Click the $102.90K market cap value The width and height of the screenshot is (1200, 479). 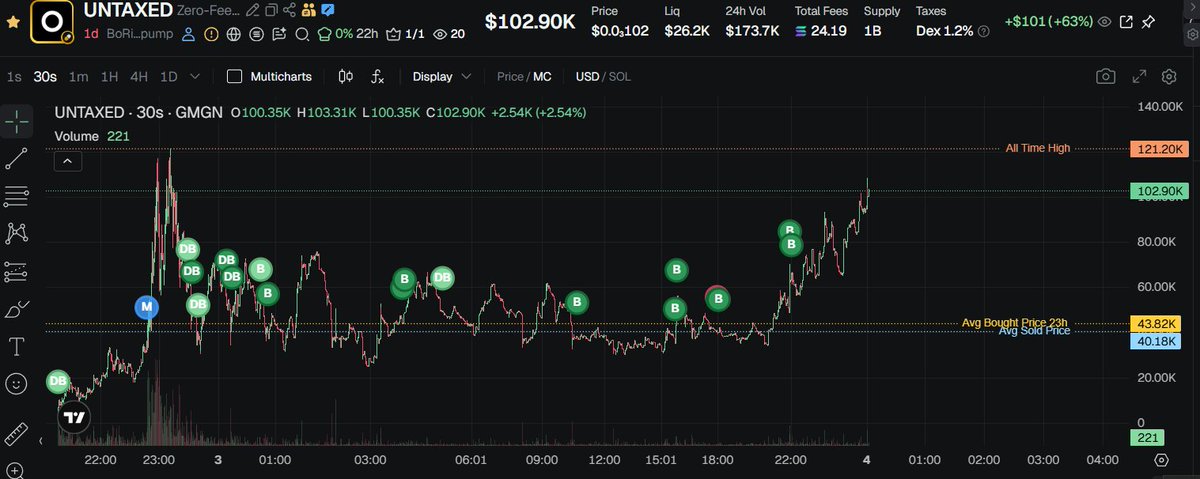coord(530,21)
